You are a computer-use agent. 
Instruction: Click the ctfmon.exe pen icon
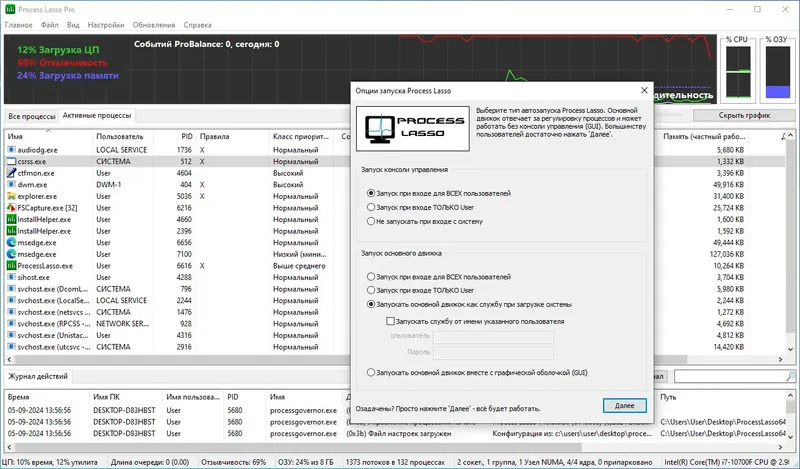point(11,173)
